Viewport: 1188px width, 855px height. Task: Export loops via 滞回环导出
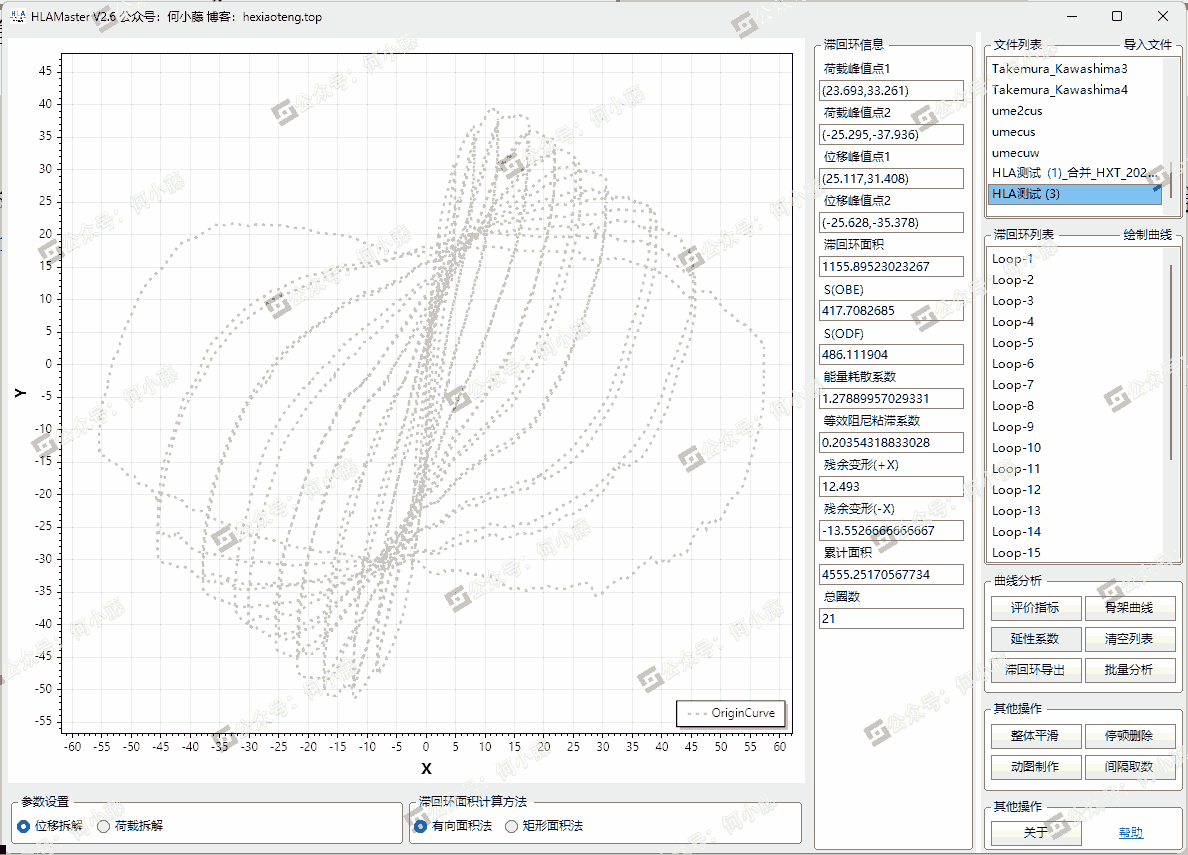[1034, 670]
